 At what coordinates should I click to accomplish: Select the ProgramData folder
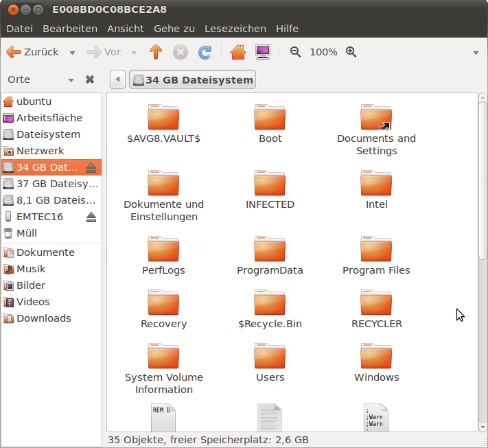pyautogui.click(x=270, y=256)
